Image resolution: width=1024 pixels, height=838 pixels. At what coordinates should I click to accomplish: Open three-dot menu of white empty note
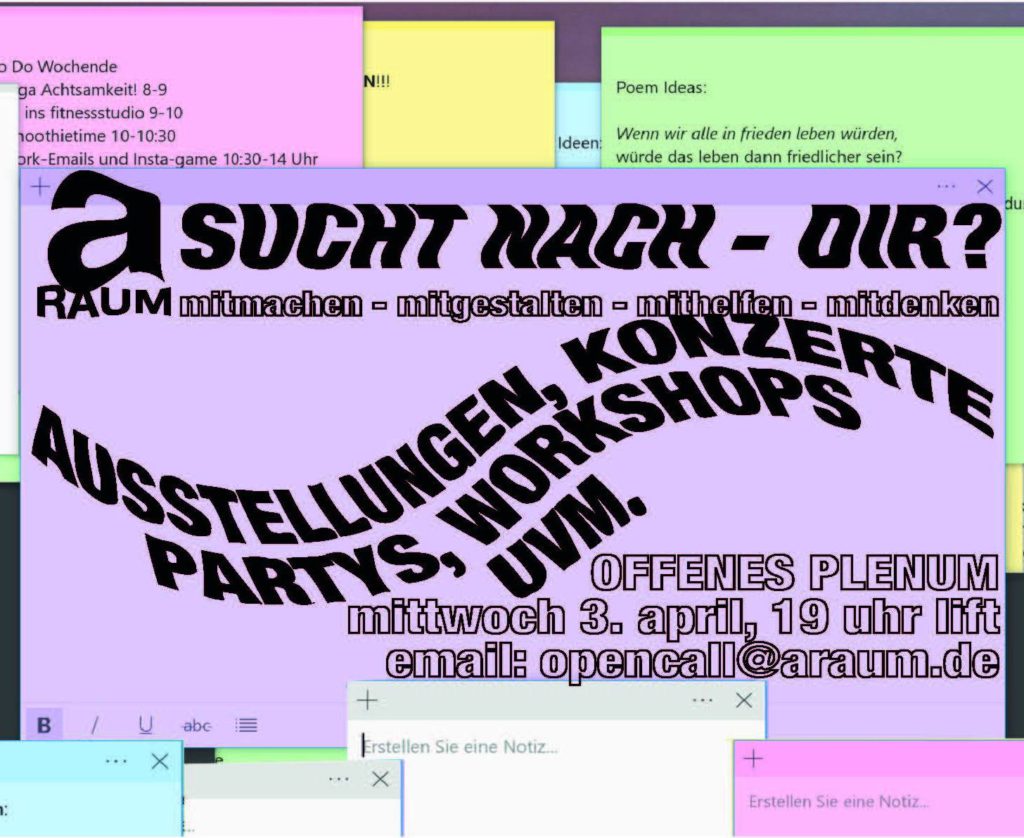pos(702,700)
